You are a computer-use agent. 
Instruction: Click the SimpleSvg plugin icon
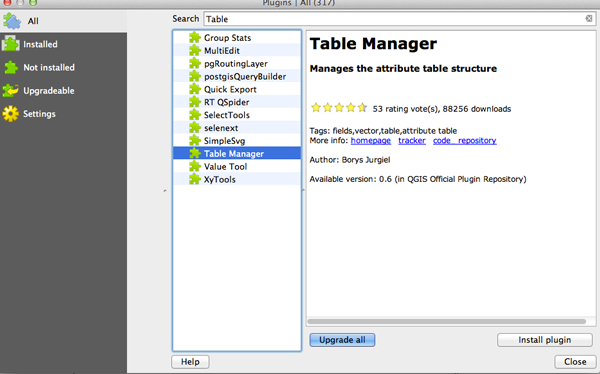(195, 140)
